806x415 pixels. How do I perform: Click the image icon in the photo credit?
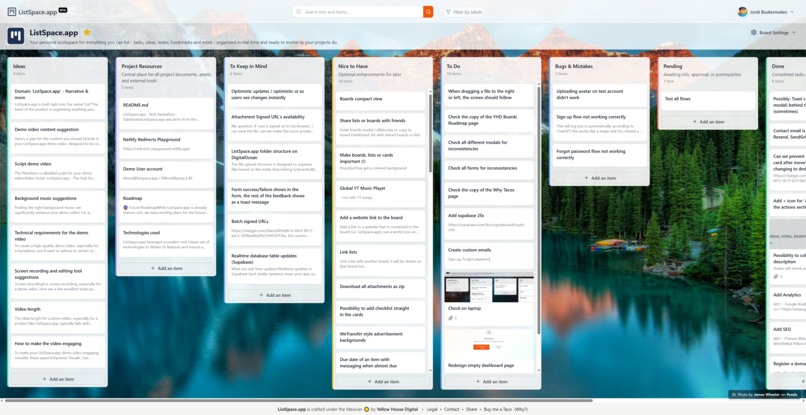pyautogui.click(x=734, y=395)
